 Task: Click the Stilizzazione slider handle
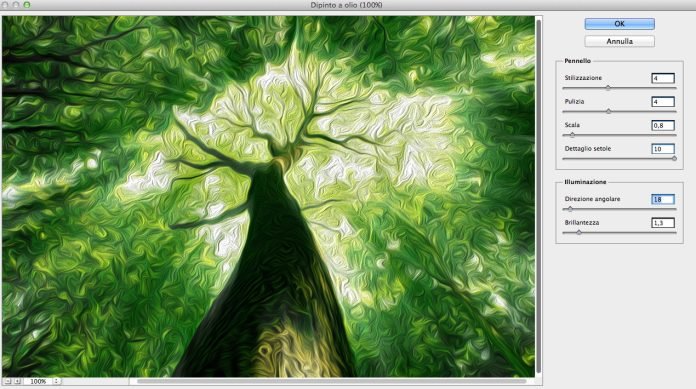(x=608, y=88)
